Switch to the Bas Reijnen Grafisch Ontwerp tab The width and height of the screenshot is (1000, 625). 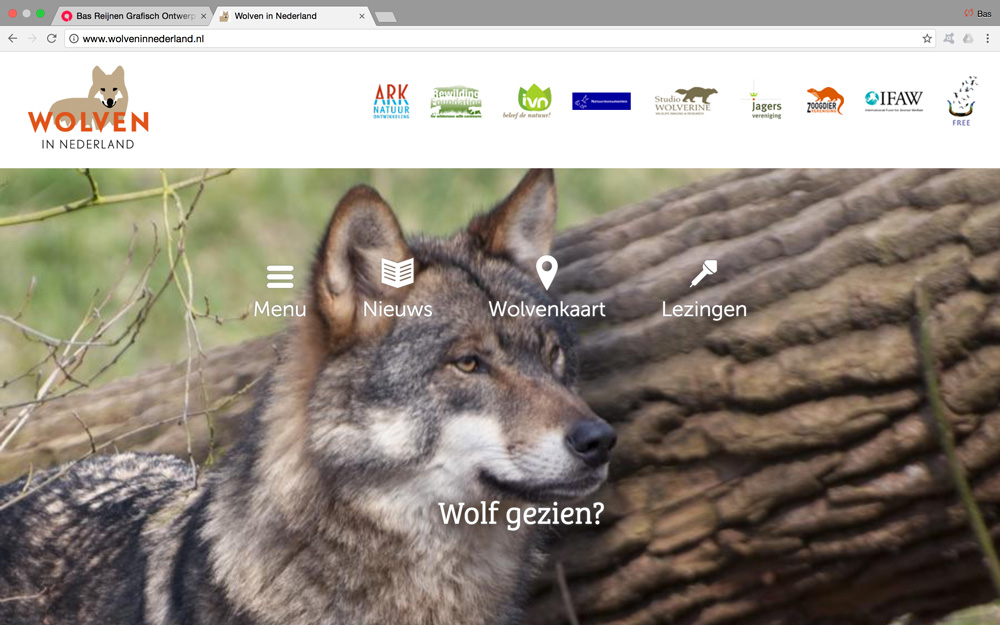point(133,15)
